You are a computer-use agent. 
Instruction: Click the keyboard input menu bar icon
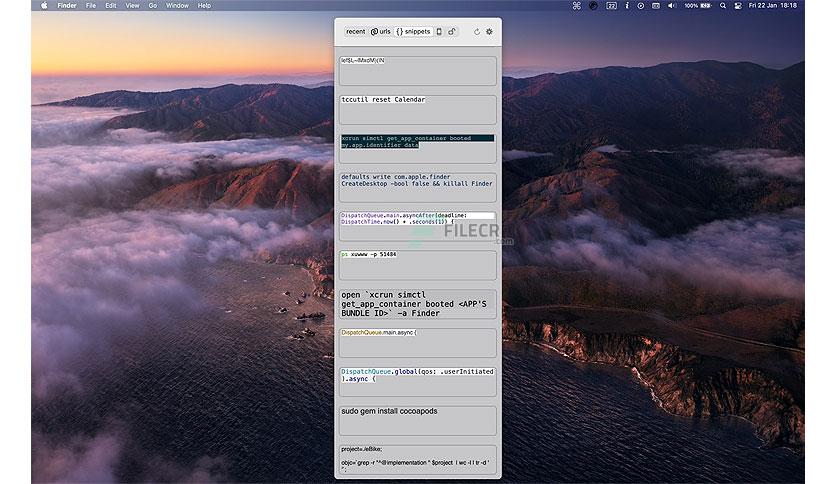pos(656,5)
